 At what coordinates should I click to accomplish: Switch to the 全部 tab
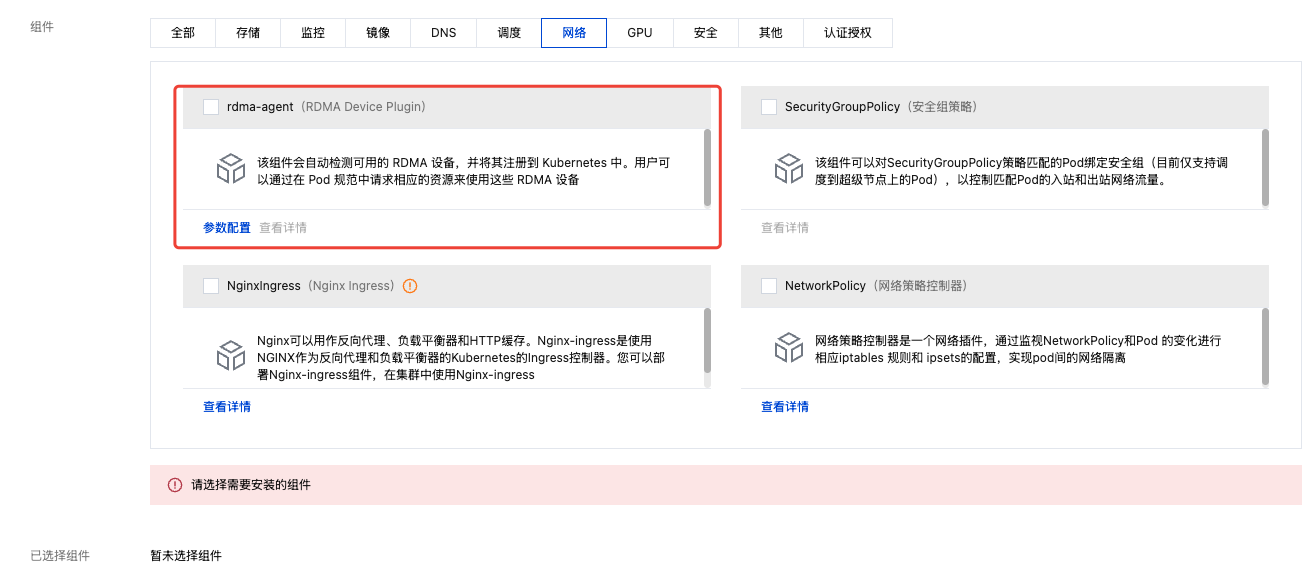point(183,33)
